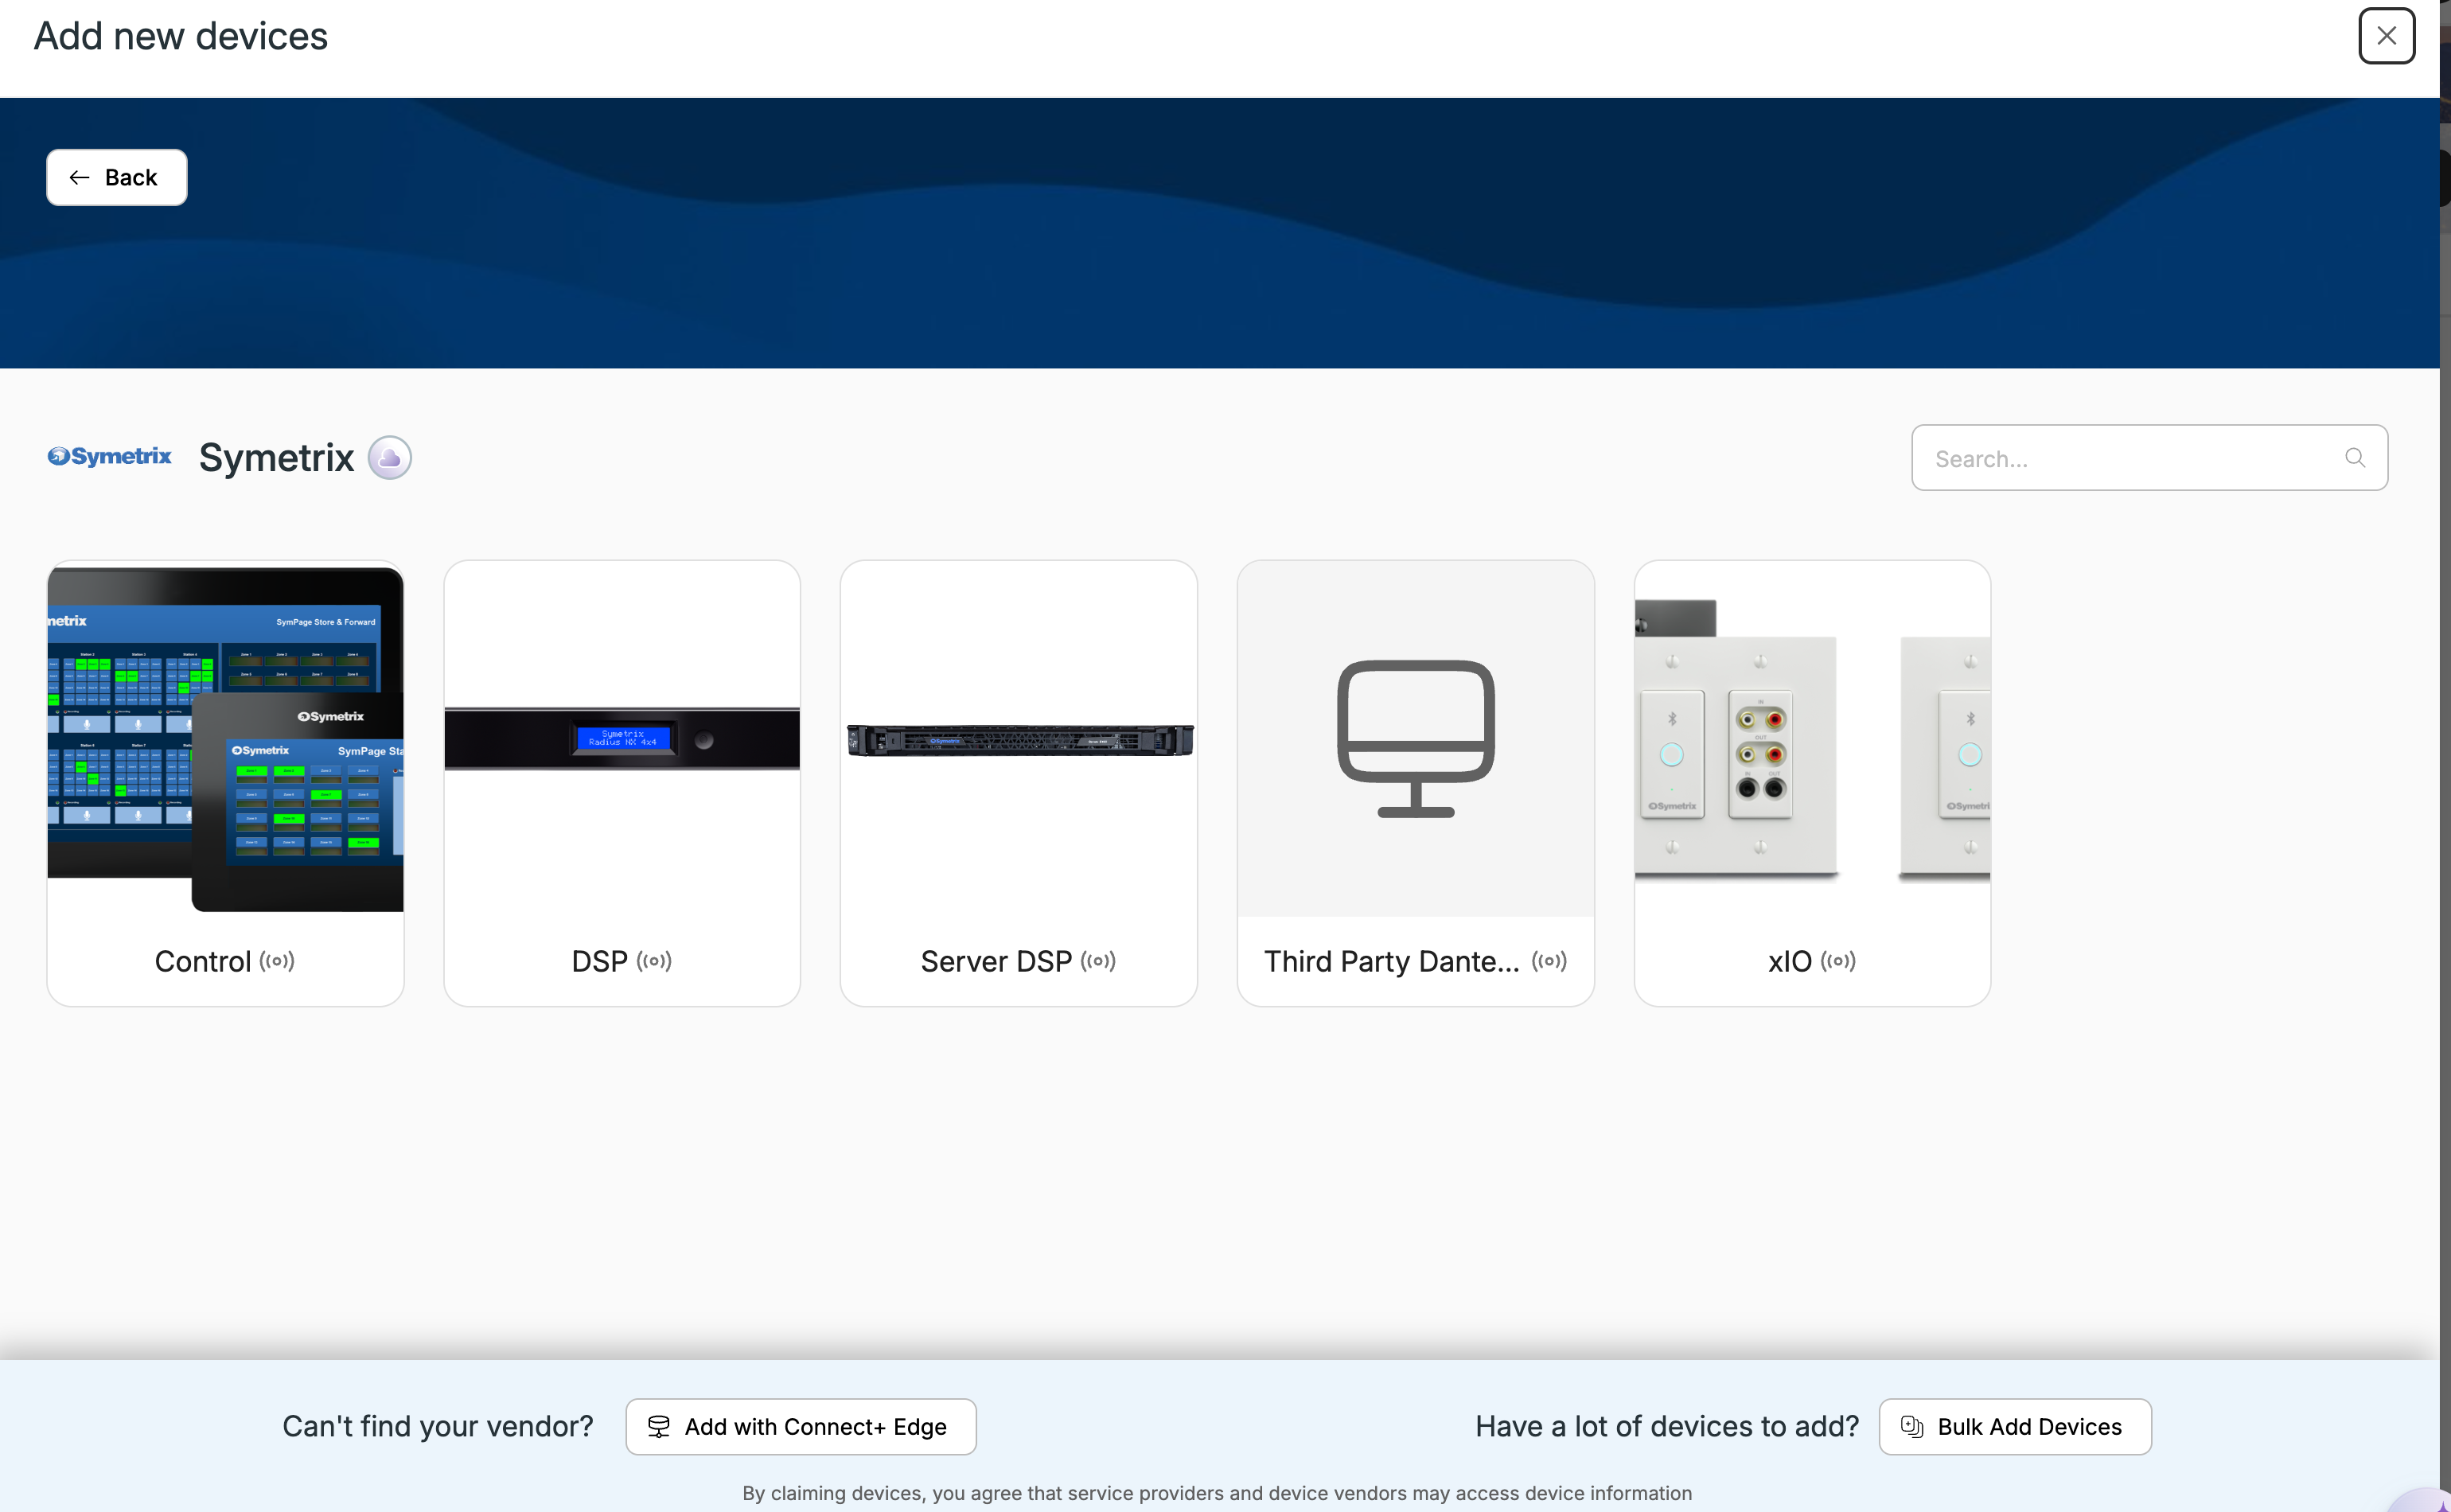Click the signal icon beside xIO

click(1838, 961)
